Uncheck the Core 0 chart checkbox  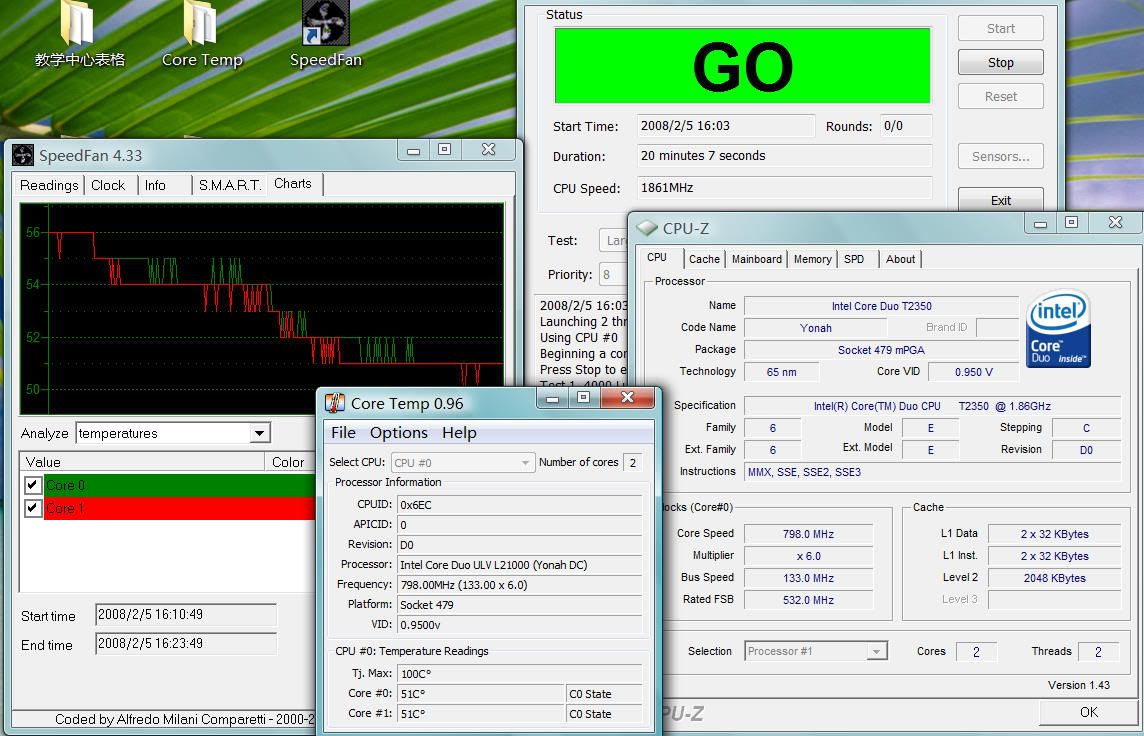point(32,485)
